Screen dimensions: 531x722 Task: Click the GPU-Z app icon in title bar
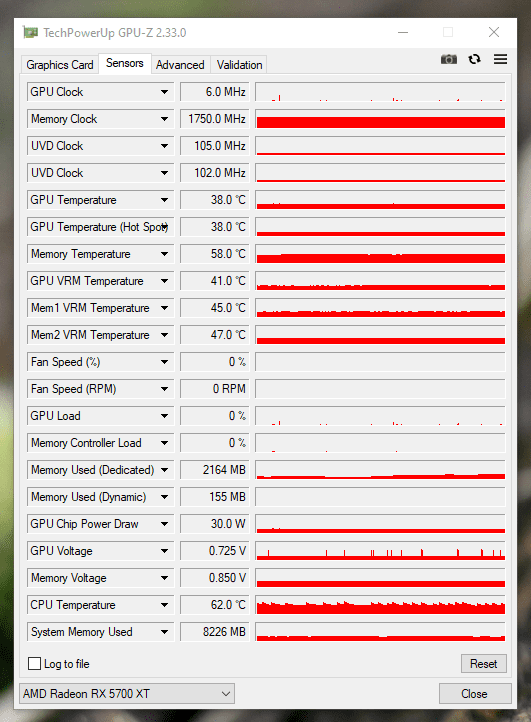click(x=30, y=33)
